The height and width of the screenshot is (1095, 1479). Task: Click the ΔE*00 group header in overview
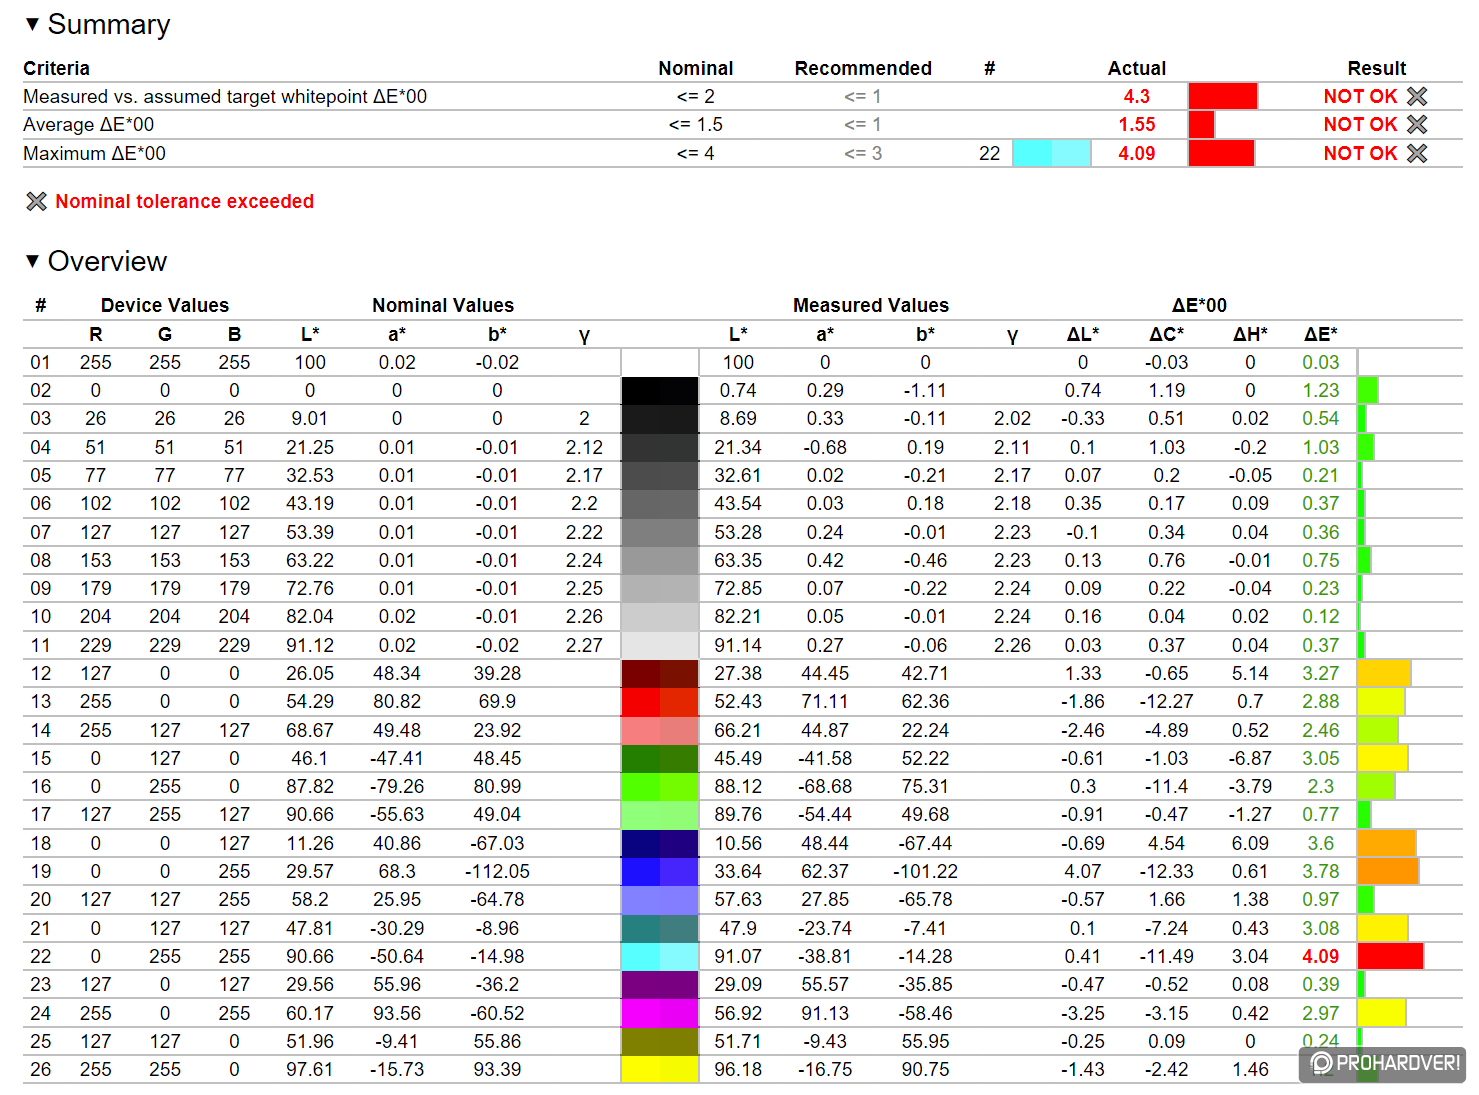point(1199,305)
